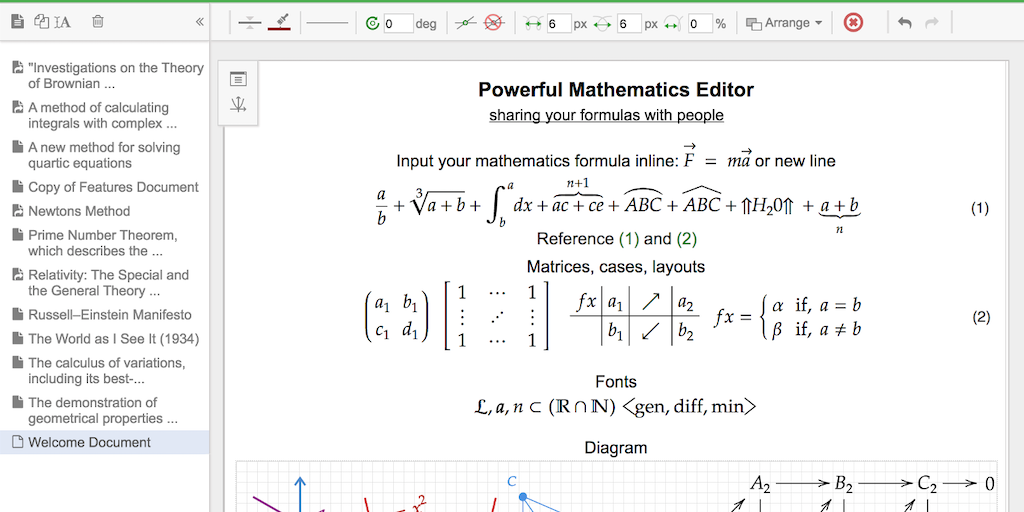Click the red circled X delete button
The height and width of the screenshot is (512, 1024).
(x=853, y=23)
